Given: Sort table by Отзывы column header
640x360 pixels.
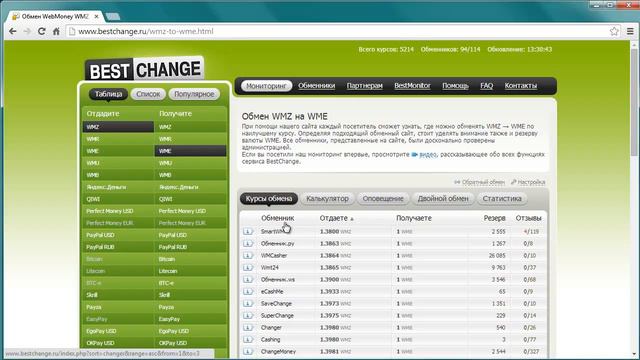Looking at the screenshot, I should point(528,218).
